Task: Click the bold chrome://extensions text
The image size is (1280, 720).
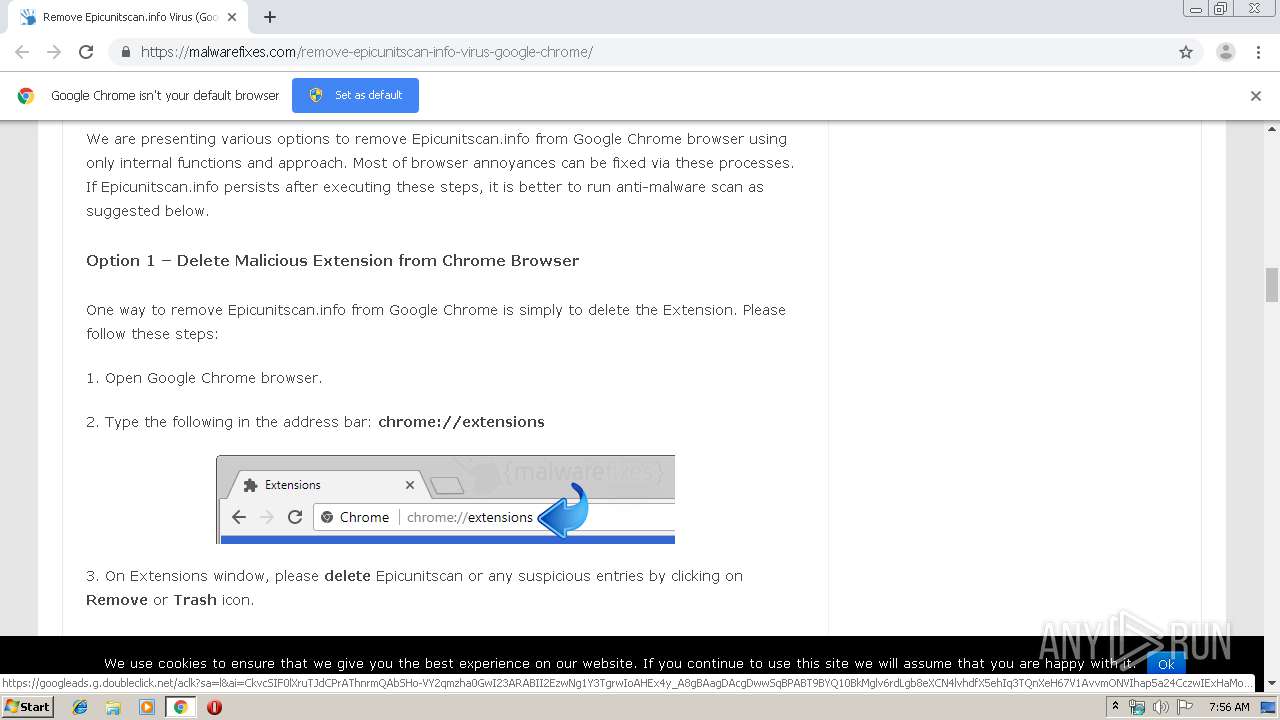Action: tap(461, 422)
